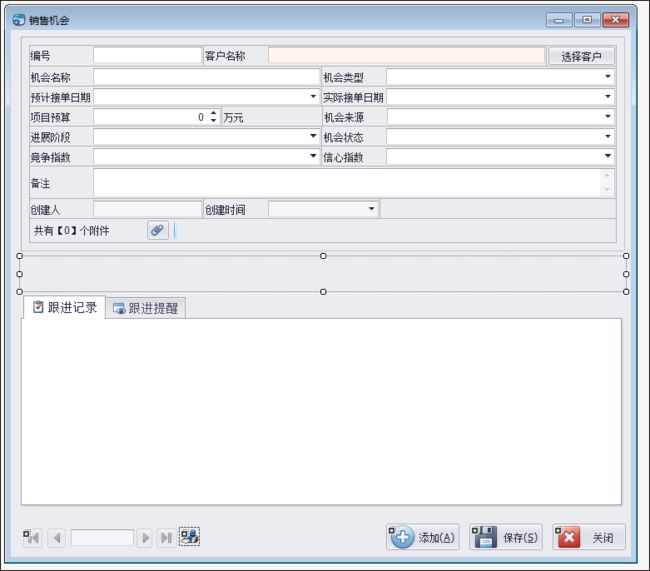Image resolution: width=650 pixels, height=571 pixels.
Task: Click the floppy disk icon on 保存
Action: click(x=485, y=537)
